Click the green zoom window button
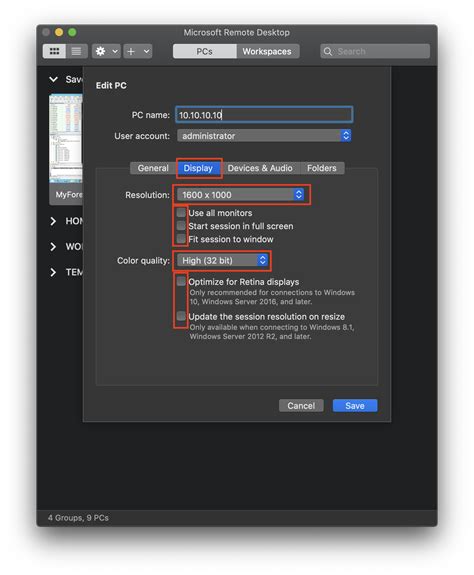Screen dimensions: 474x575 click(x=72, y=32)
